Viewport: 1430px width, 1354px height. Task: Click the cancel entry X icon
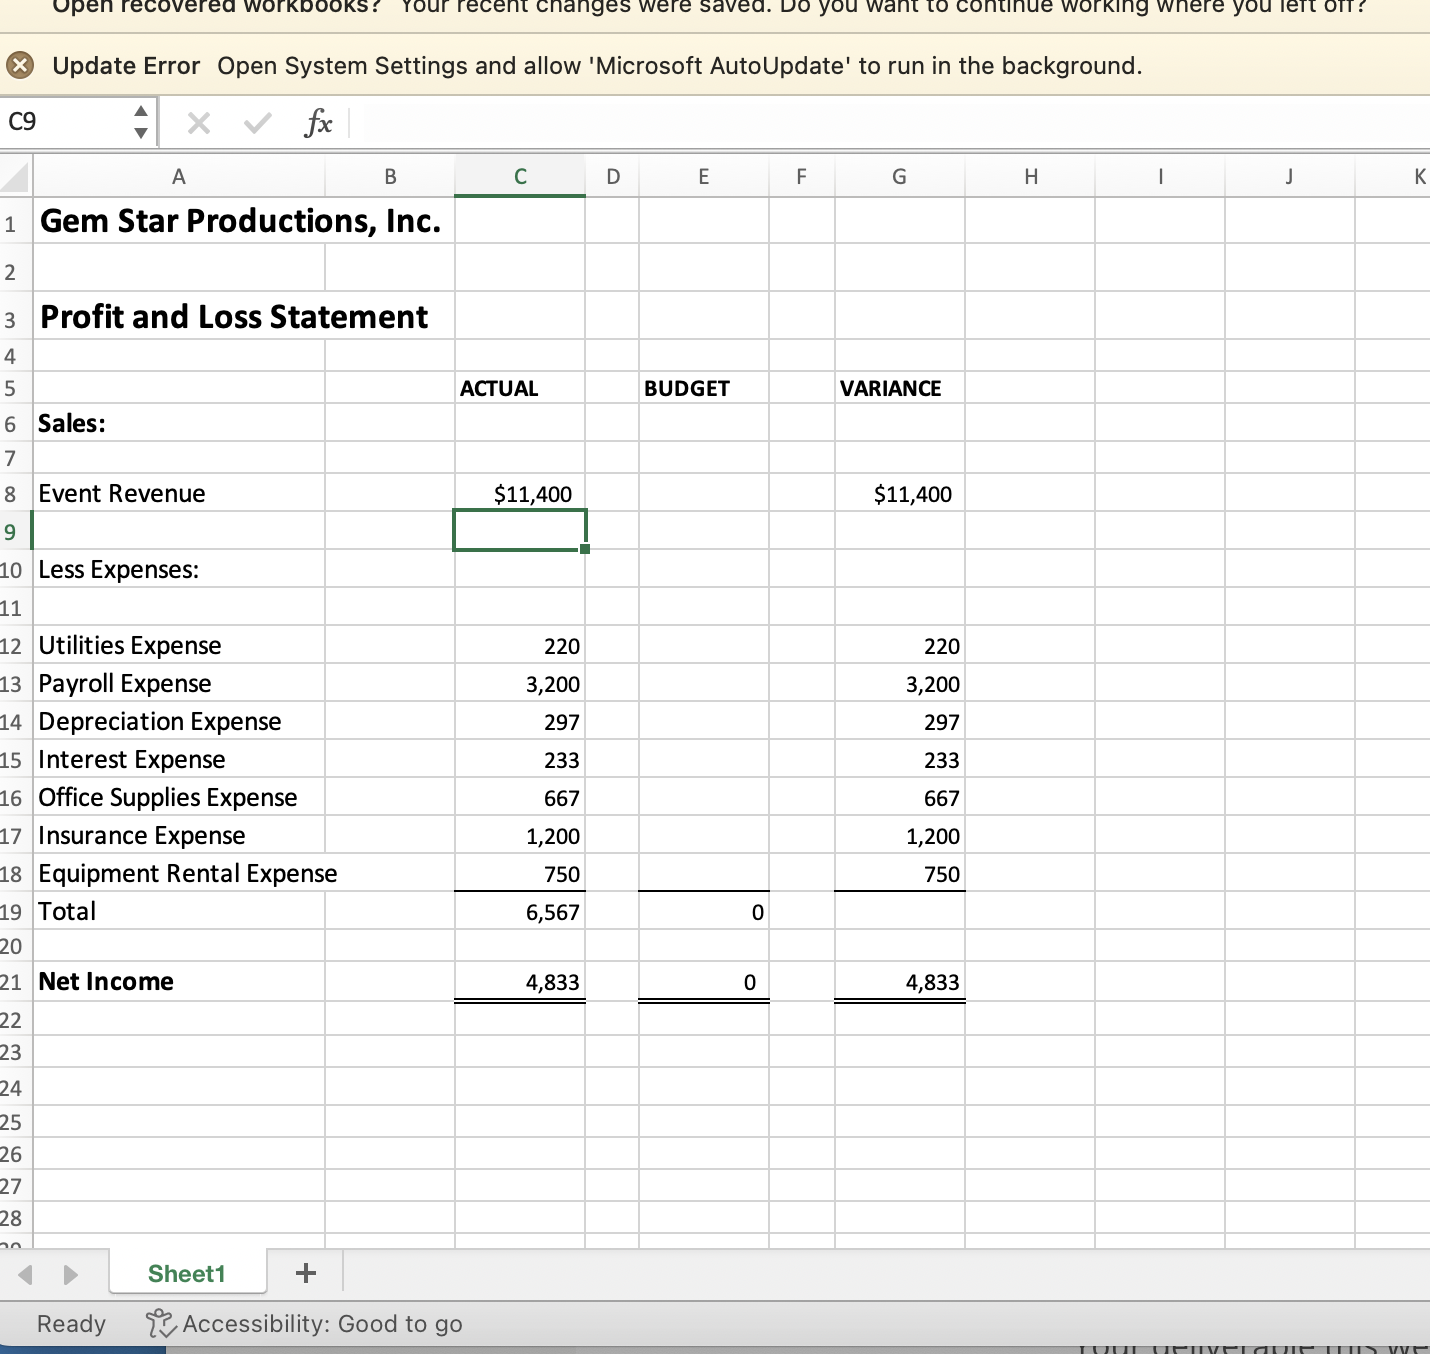(199, 123)
